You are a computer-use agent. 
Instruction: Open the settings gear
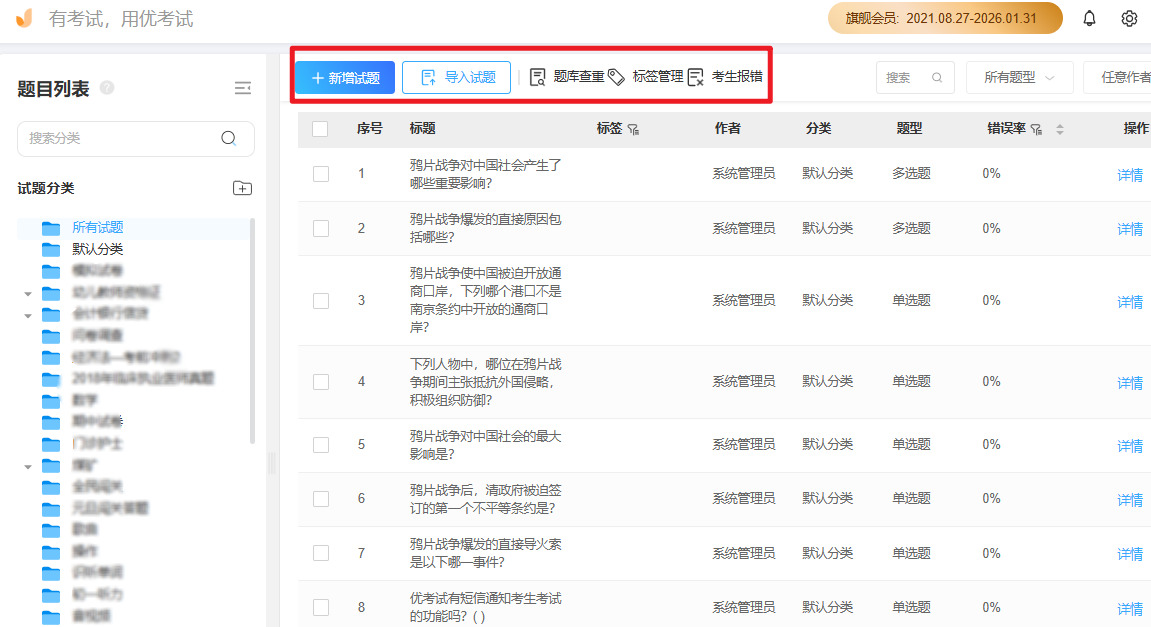pyautogui.click(x=1131, y=18)
